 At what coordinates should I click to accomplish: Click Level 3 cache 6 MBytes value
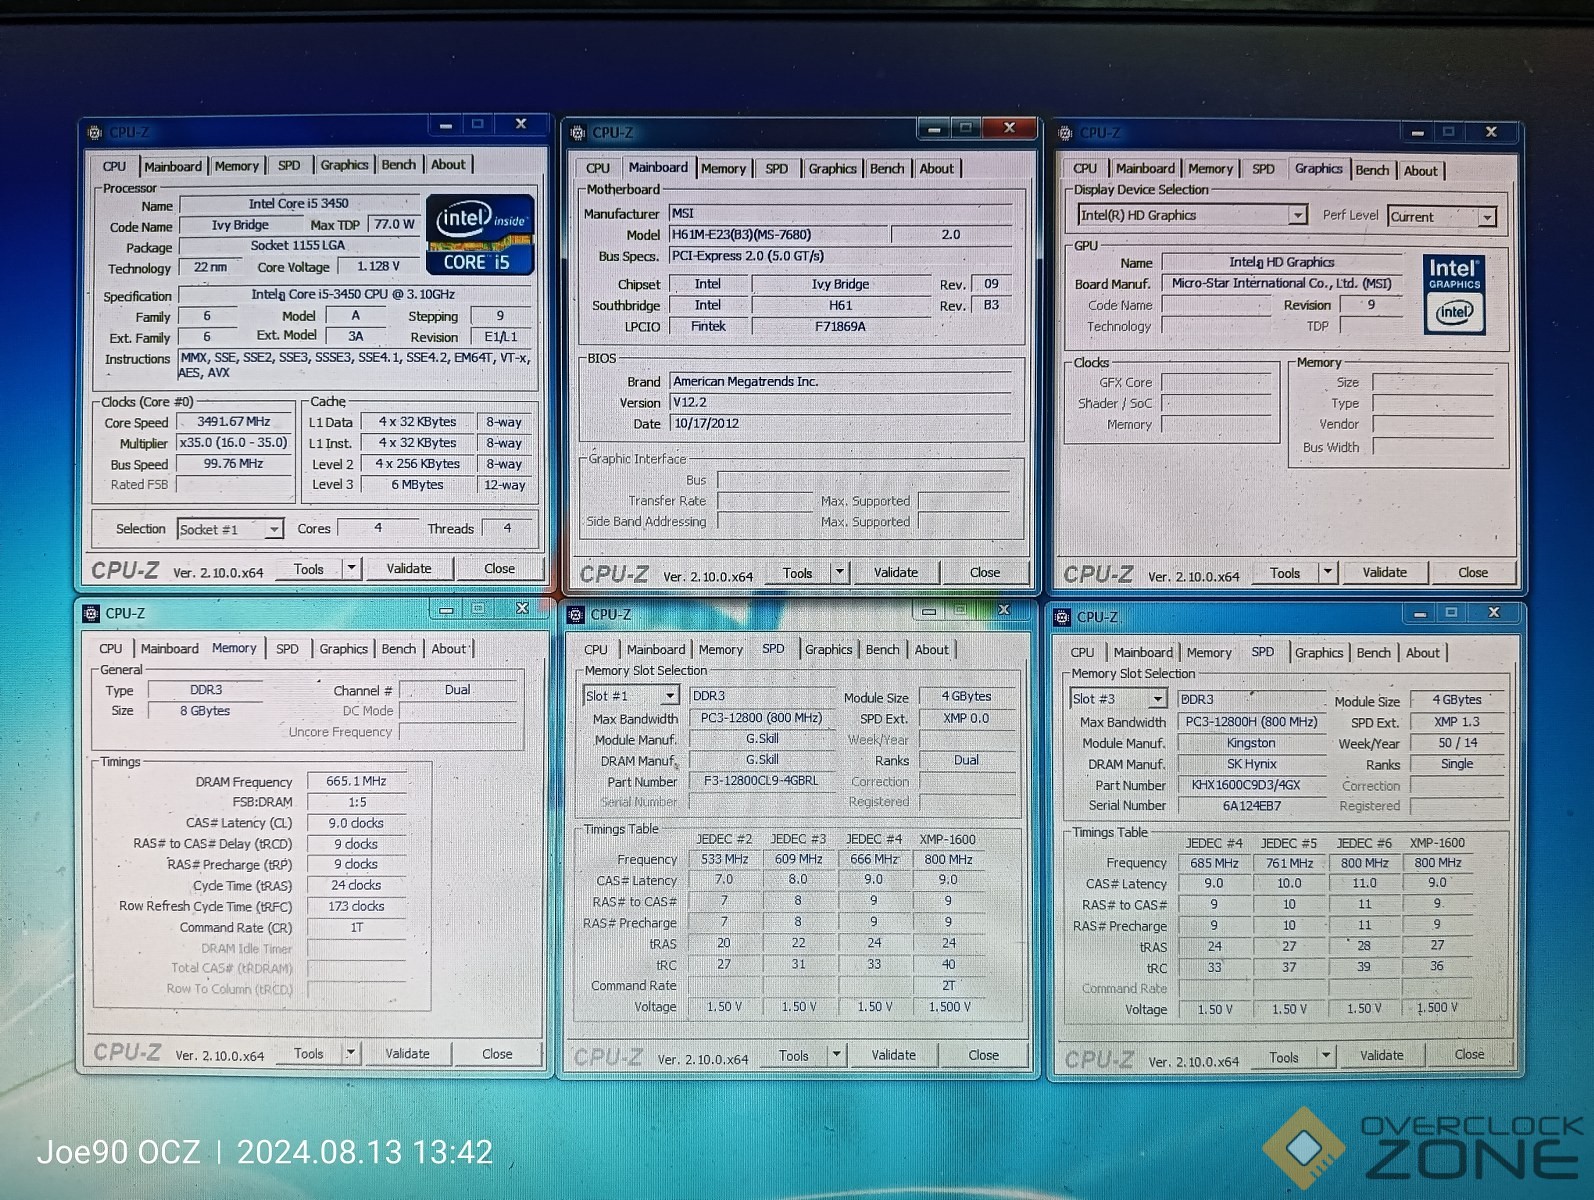(x=417, y=485)
